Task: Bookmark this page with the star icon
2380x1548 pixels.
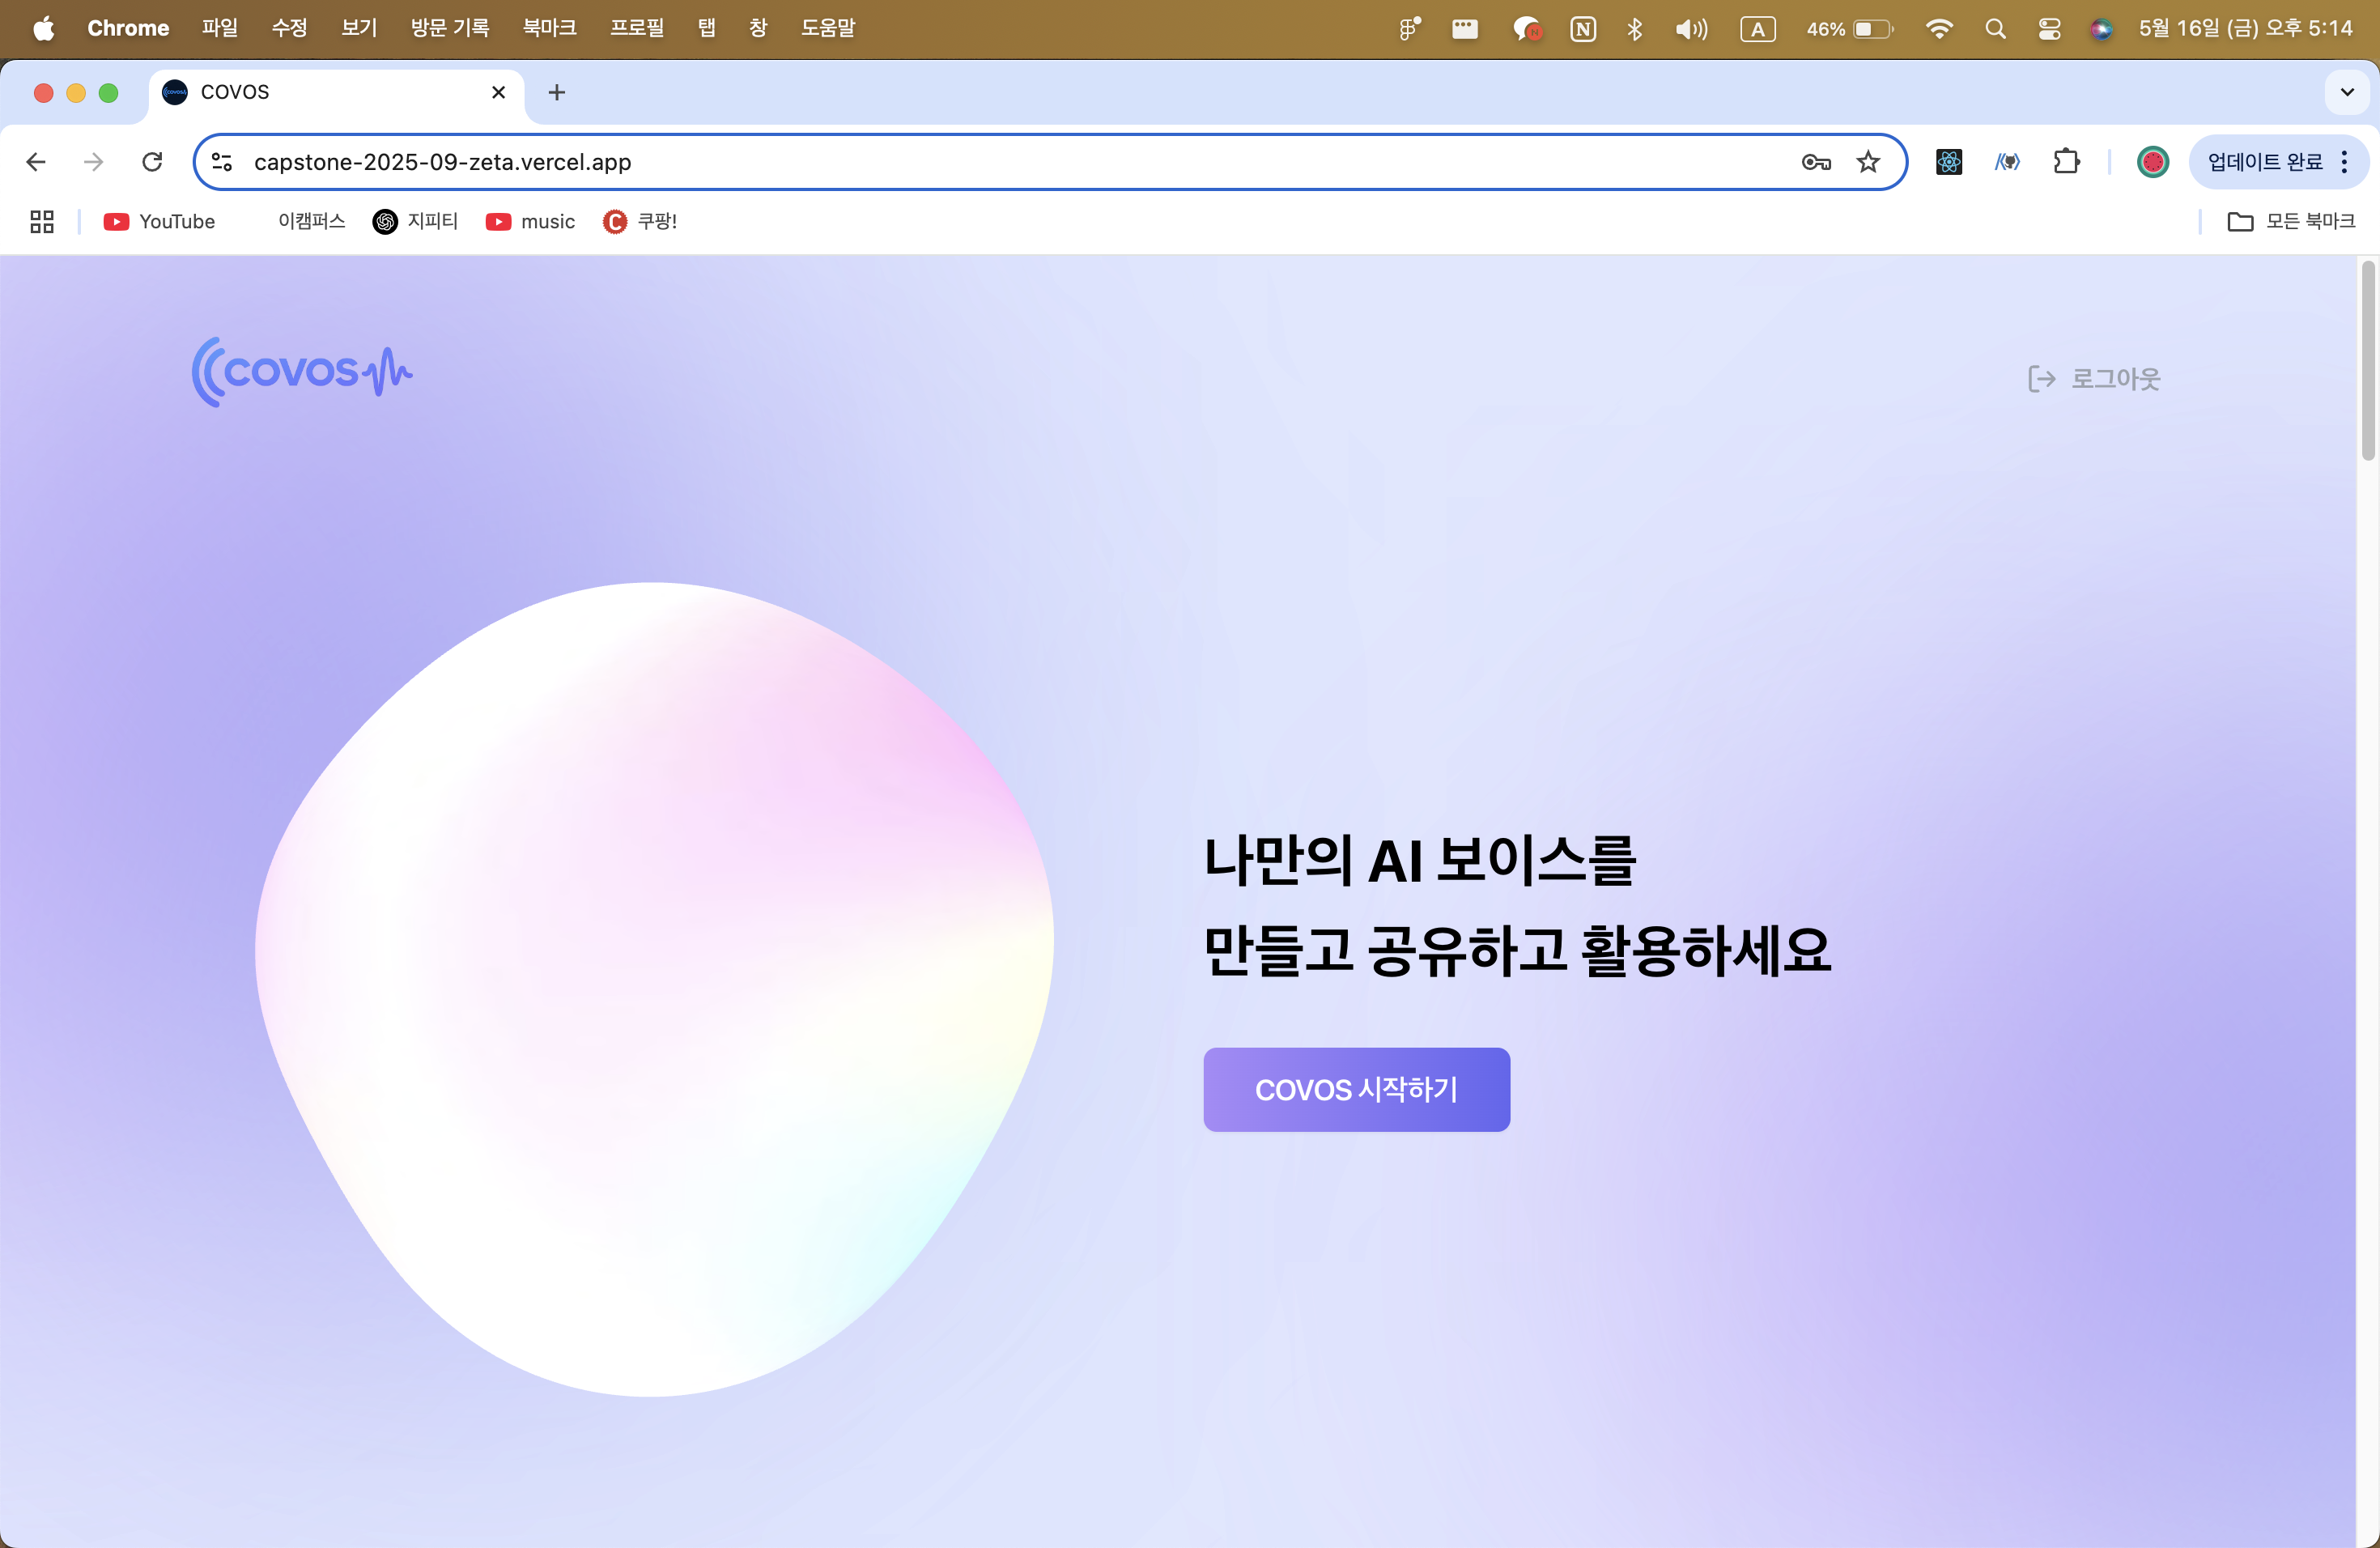Action: tap(1868, 162)
